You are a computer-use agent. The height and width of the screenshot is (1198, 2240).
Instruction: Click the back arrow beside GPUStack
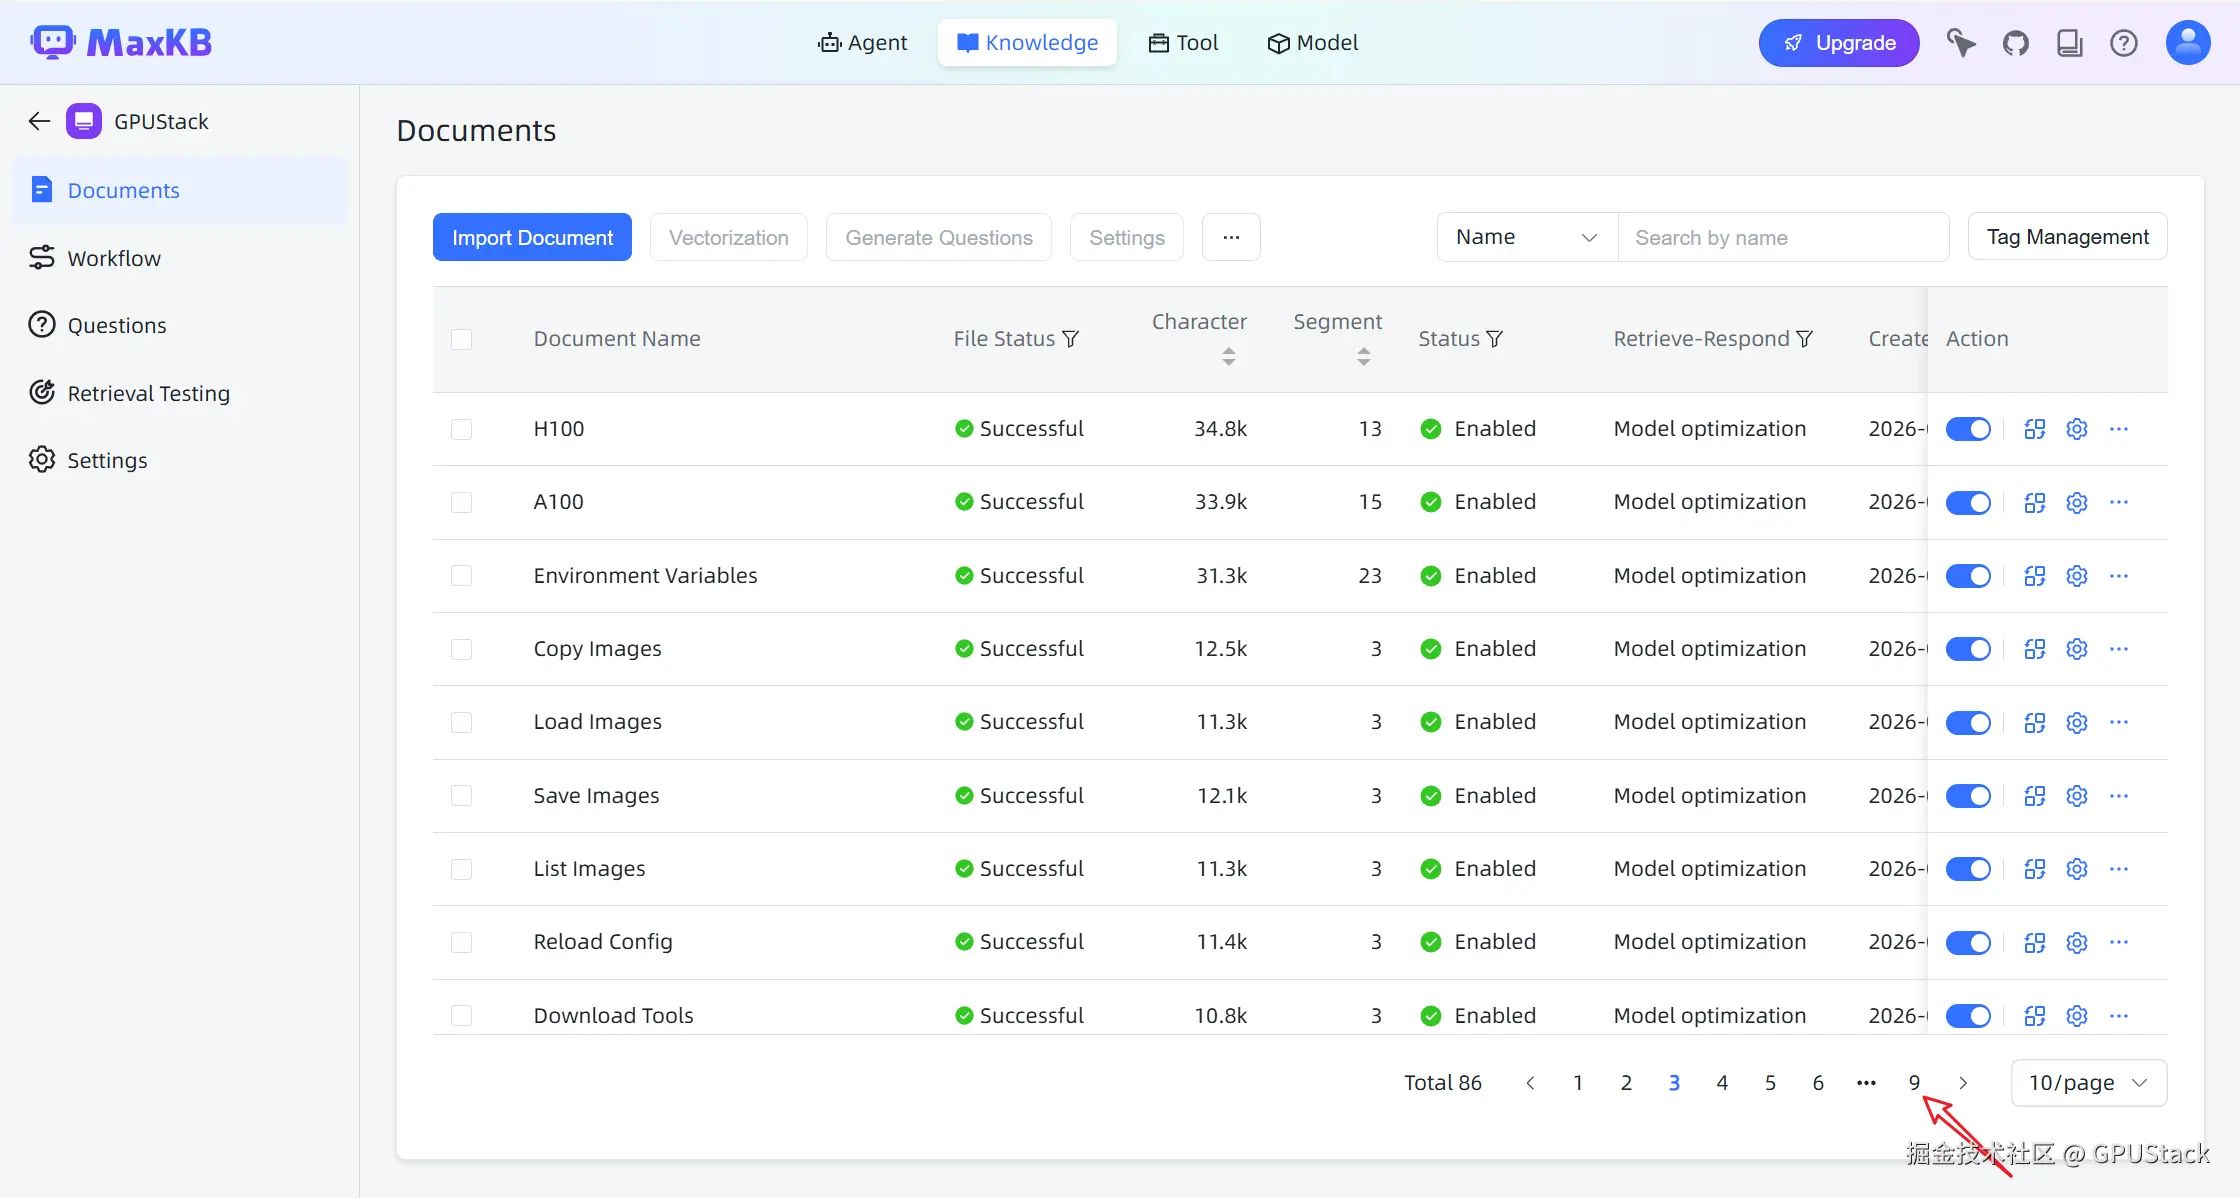(39, 121)
